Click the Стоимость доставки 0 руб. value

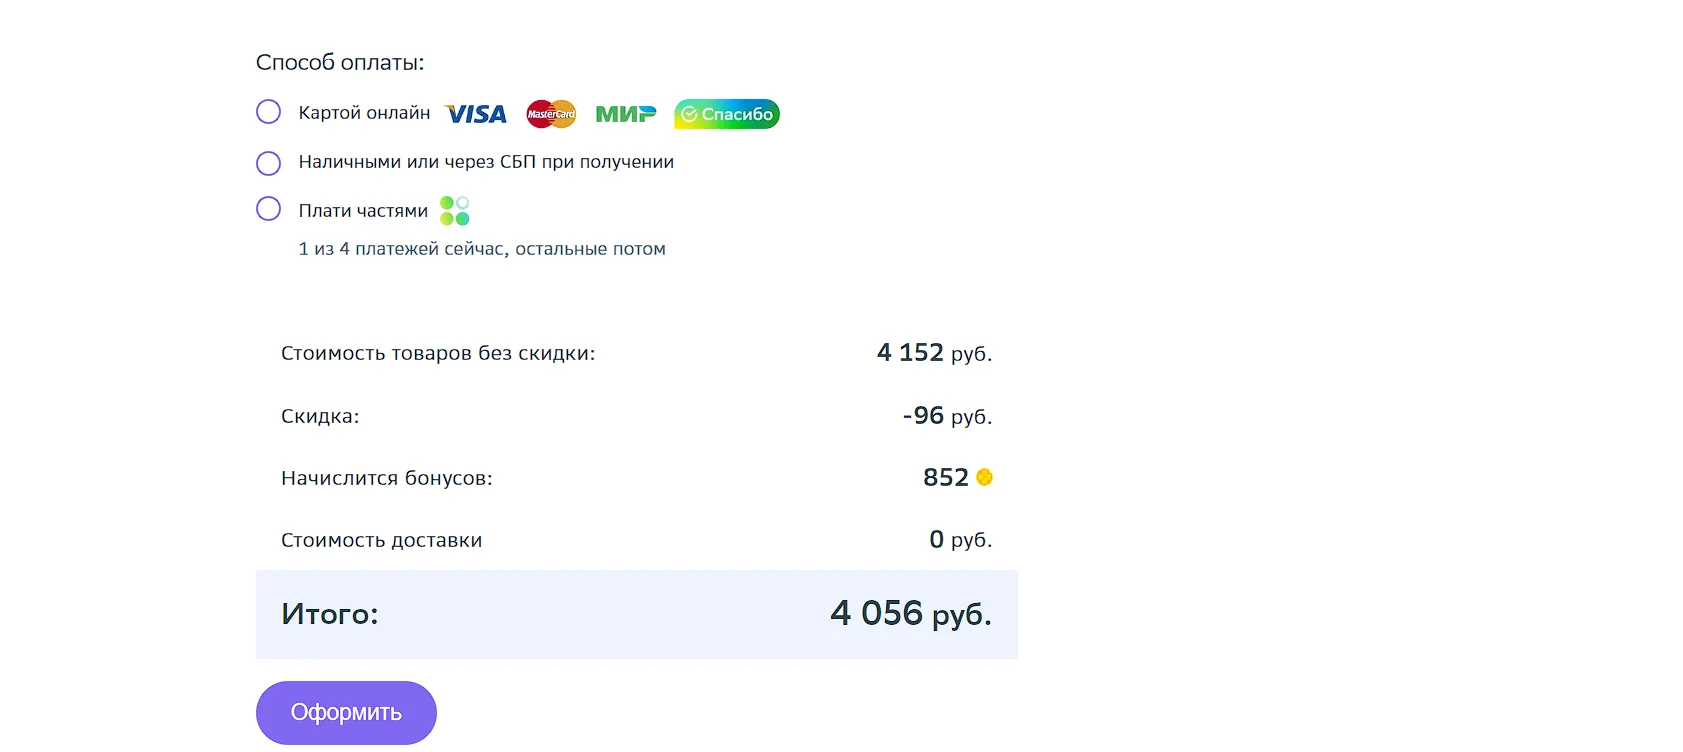(x=960, y=540)
